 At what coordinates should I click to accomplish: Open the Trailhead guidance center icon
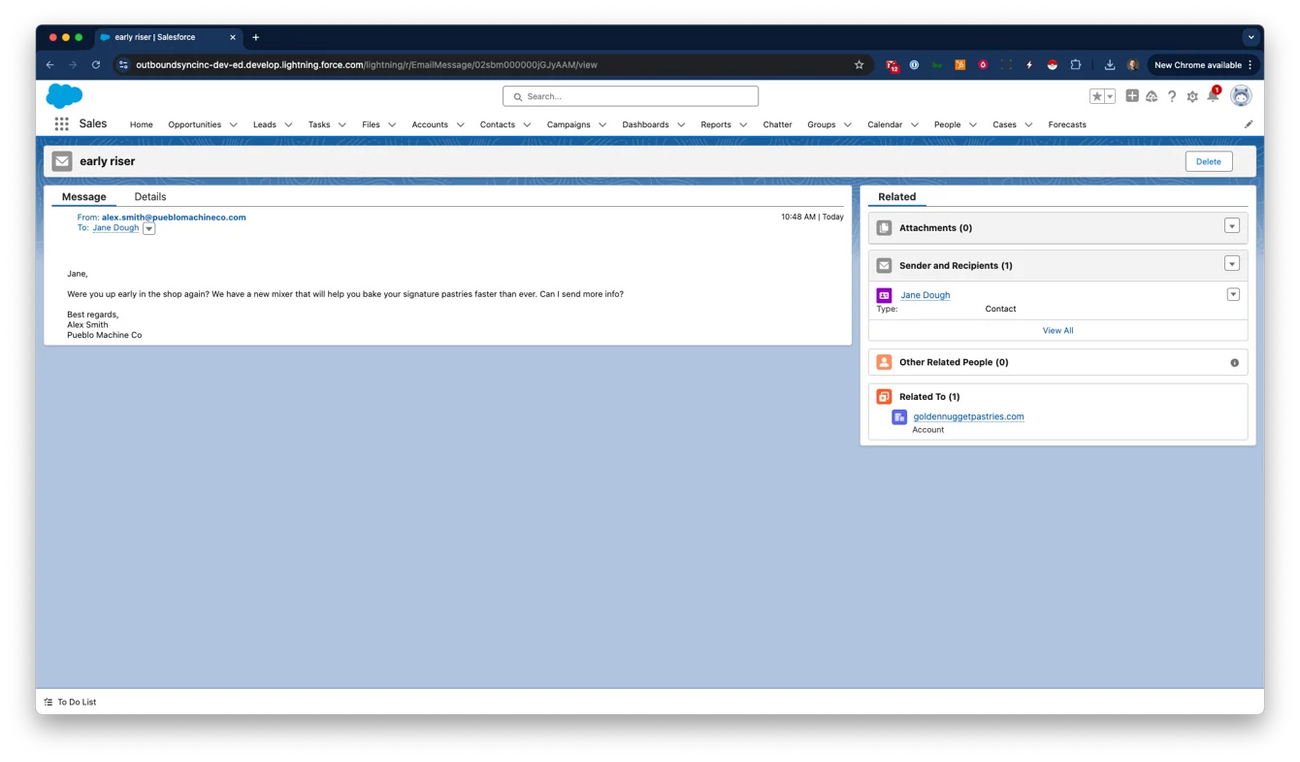tap(1152, 96)
